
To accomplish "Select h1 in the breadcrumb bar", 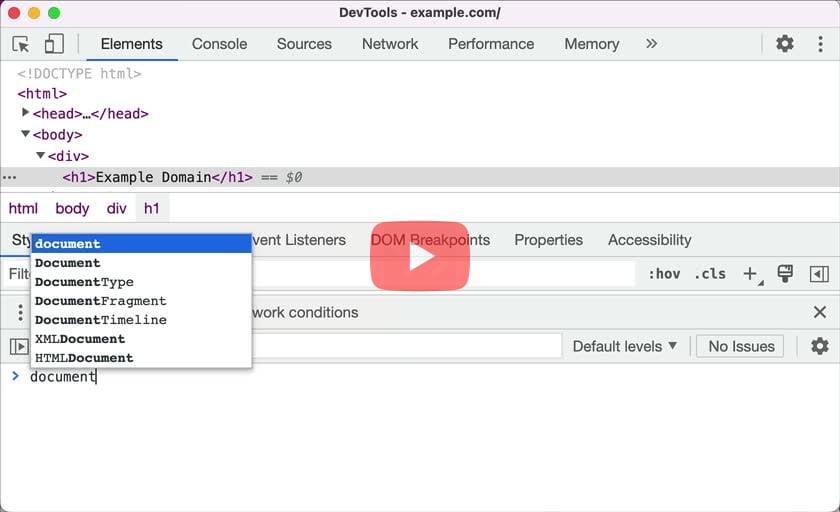I will pyautogui.click(x=152, y=208).
